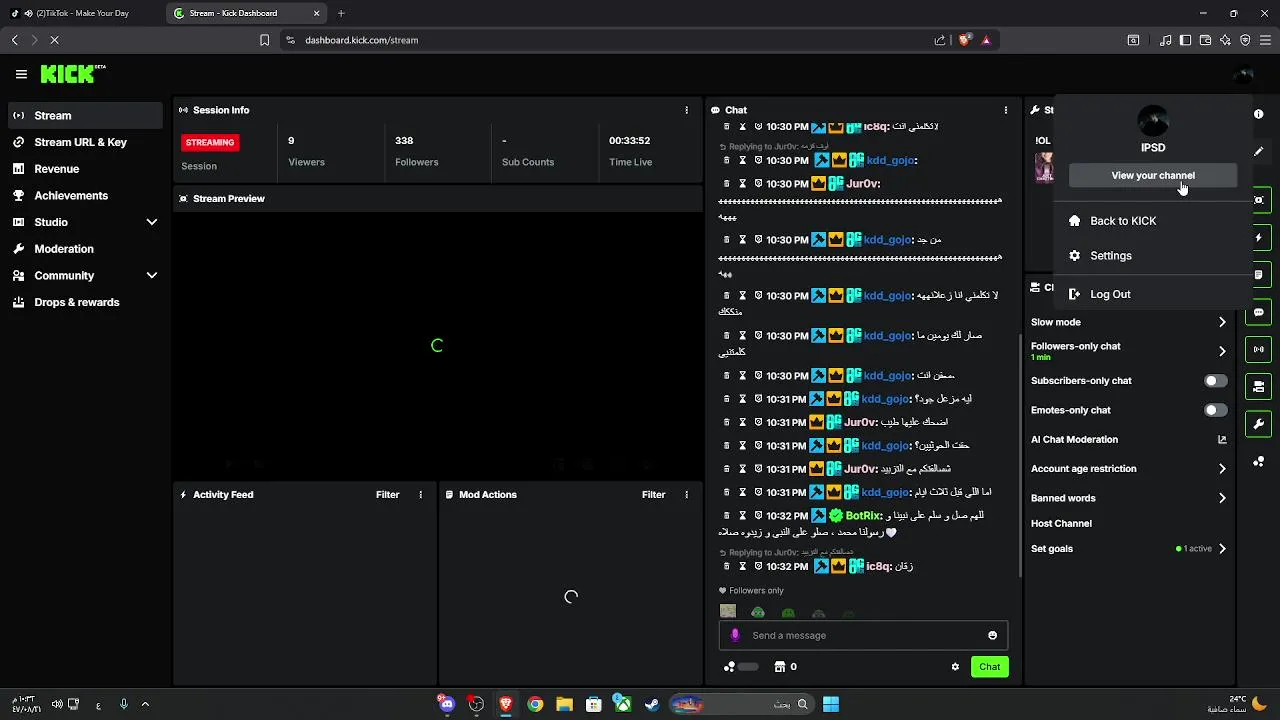Open the Stream sidebar page
Screen dimensions: 1280x720
point(85,115)
